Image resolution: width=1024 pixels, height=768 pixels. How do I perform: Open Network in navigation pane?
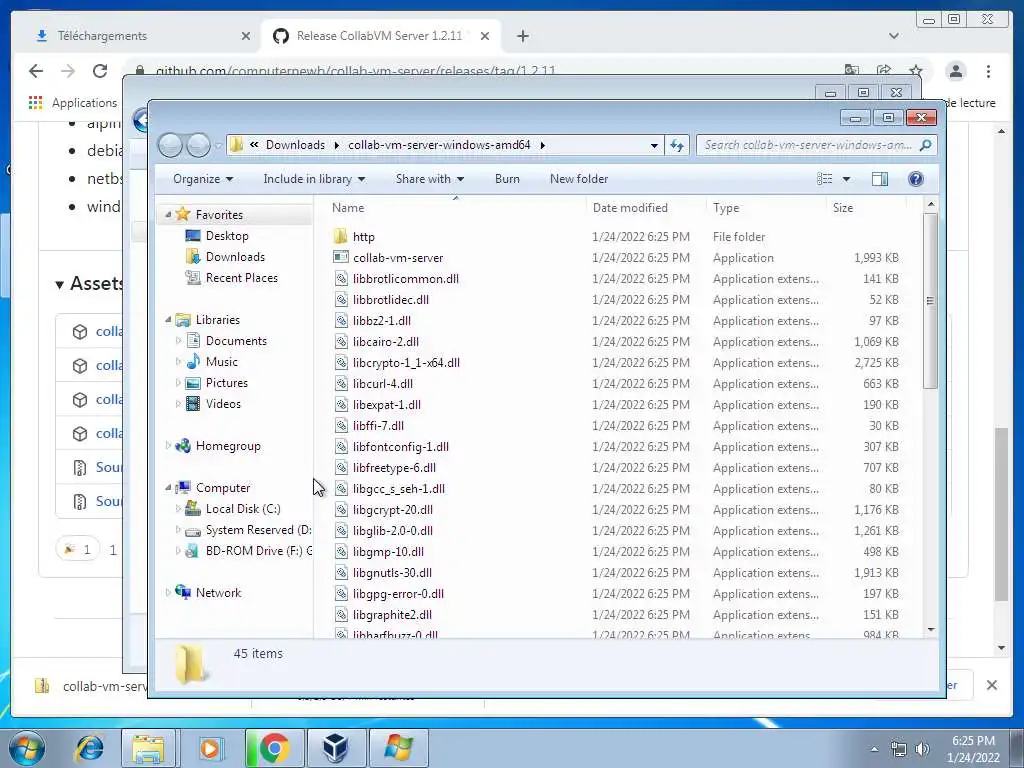point(218,593)
